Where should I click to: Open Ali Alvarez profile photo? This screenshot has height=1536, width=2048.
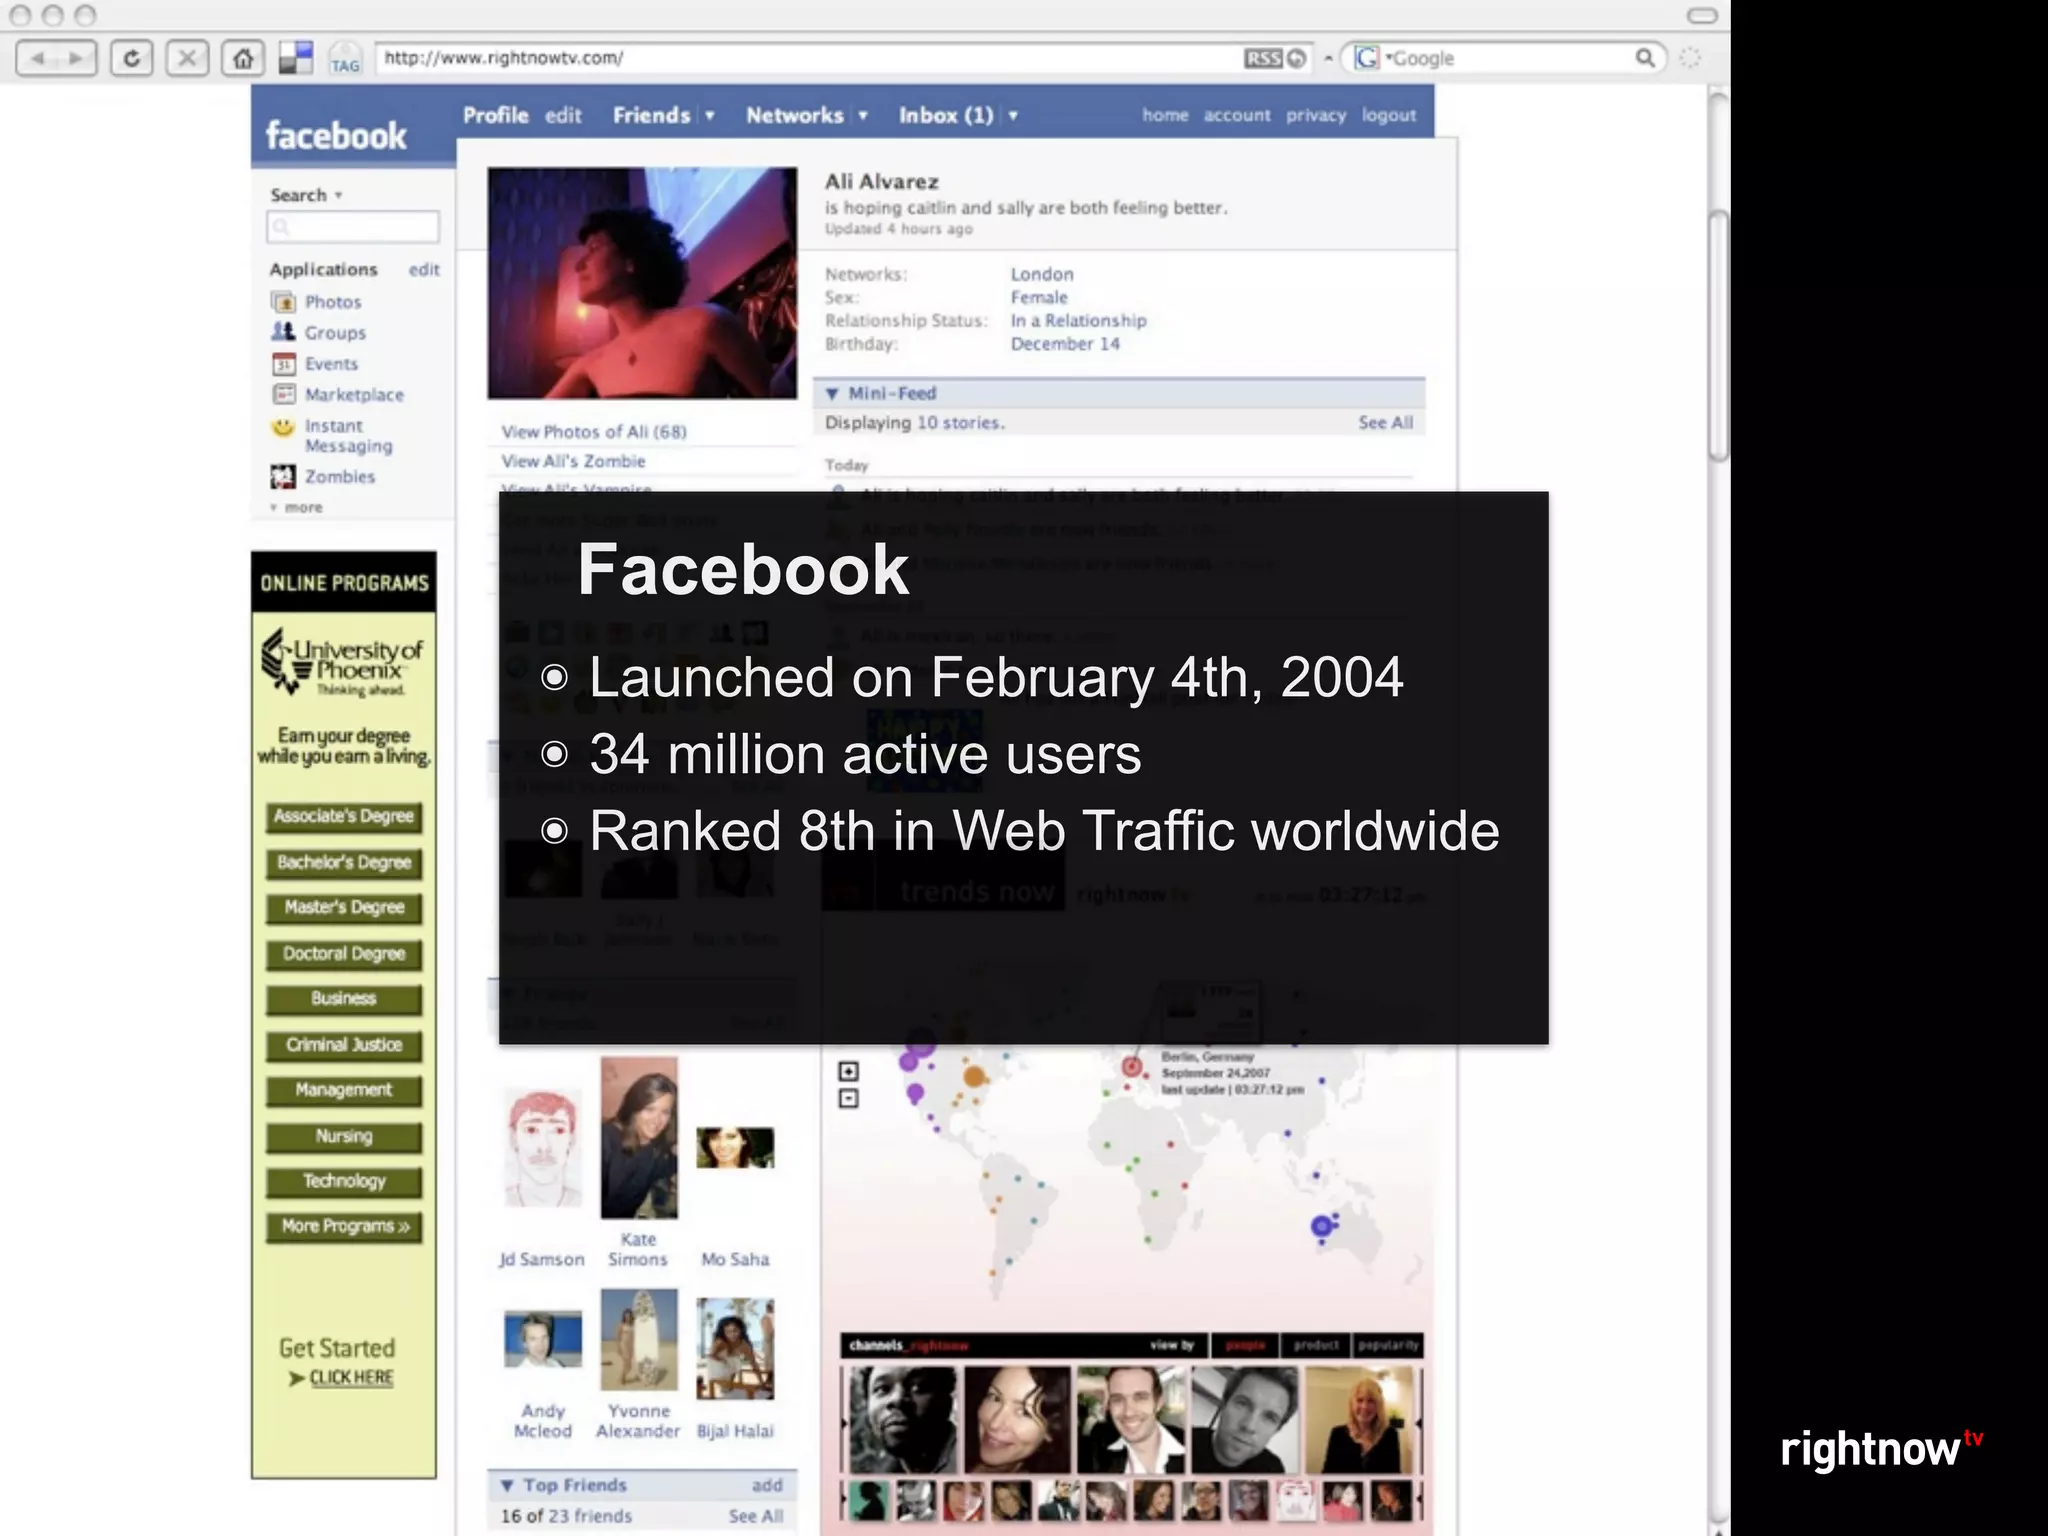[x=642, y=283]
